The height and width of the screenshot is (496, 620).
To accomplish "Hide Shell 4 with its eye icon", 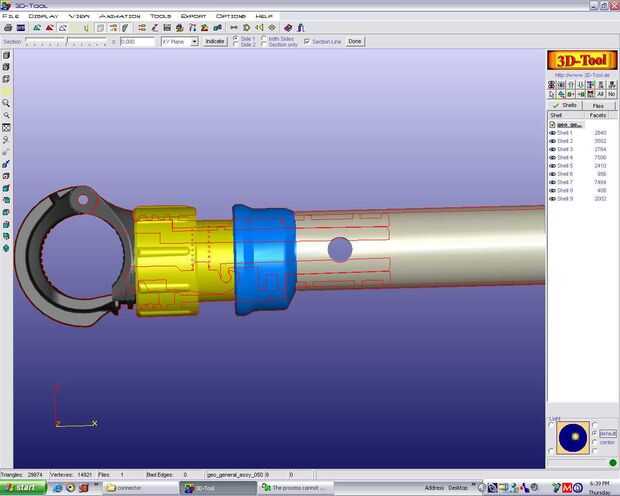I will coord(553,157).
